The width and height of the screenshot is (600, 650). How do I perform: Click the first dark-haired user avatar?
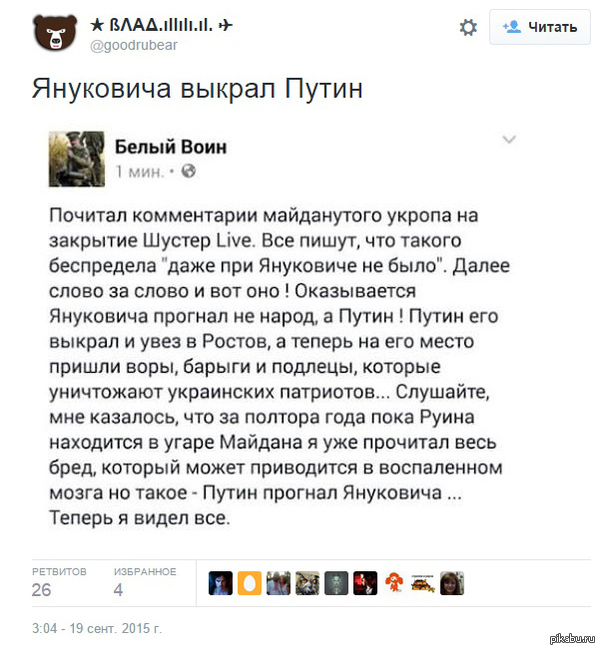220,583
